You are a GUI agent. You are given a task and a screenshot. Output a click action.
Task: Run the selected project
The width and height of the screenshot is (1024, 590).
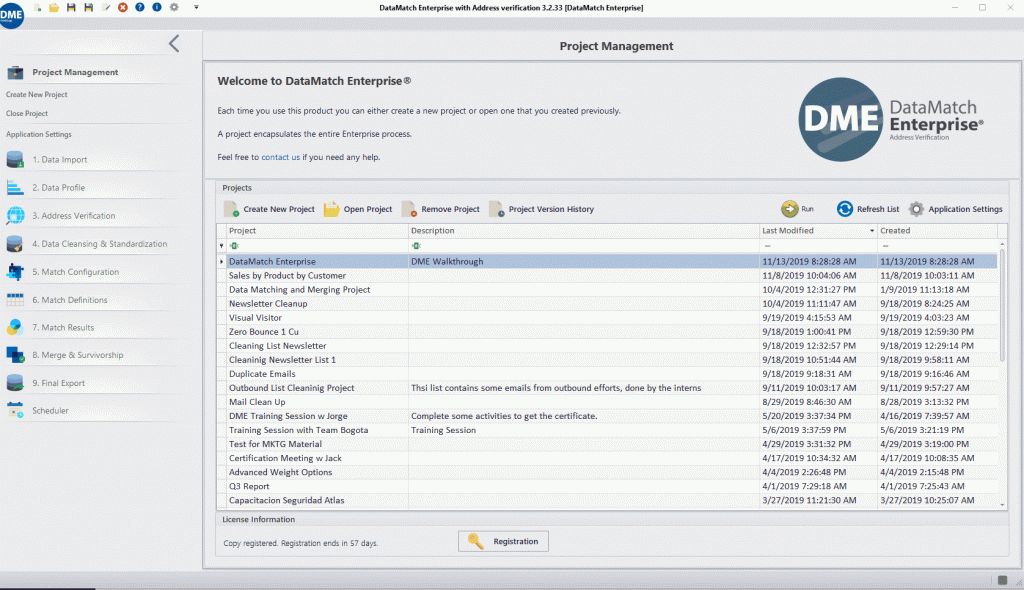click(797, 209)
